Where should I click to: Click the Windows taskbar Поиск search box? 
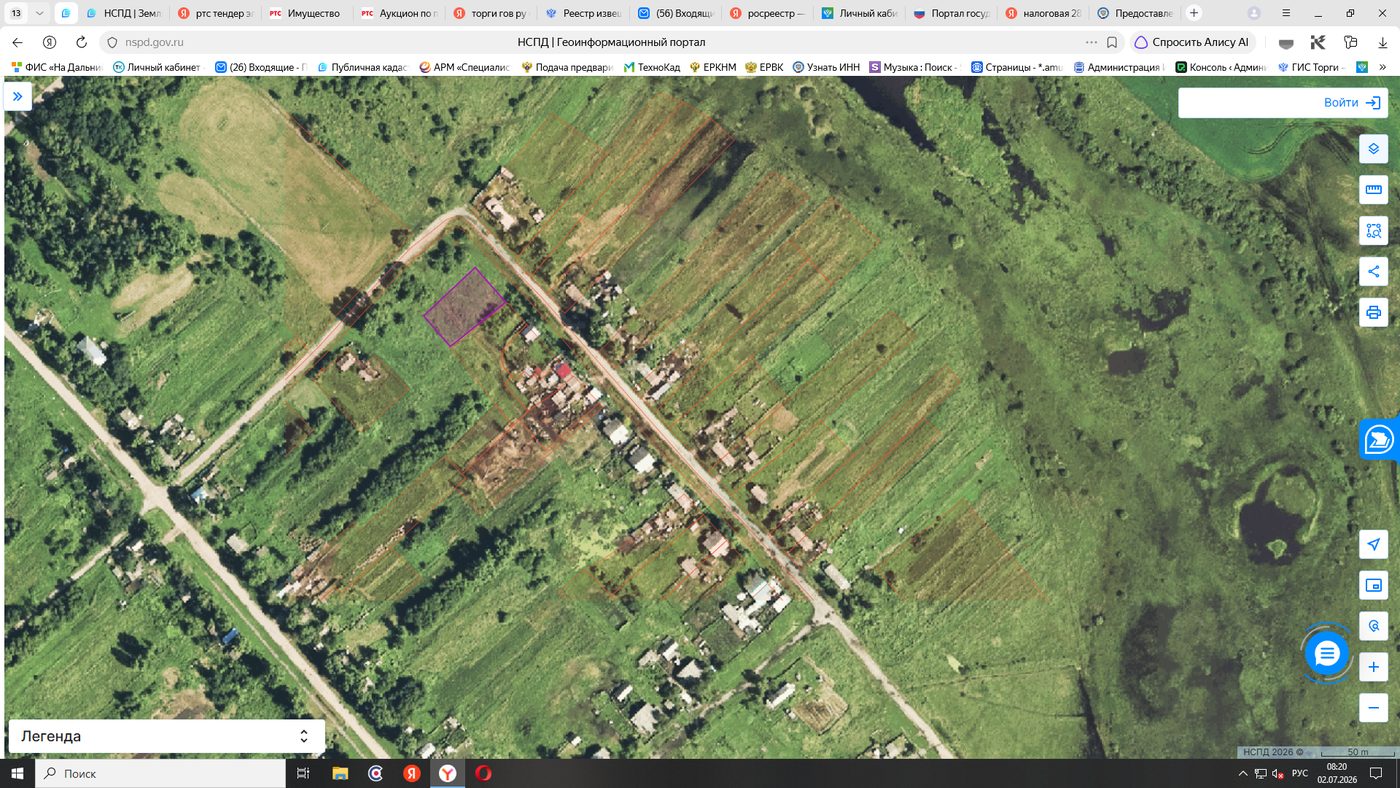click(x=160, y=773)
